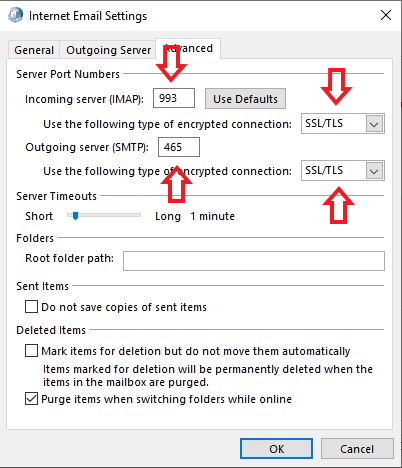Select the Advanced tab
The width and height of the screenshot is (402, 468).
pyautogui.click(x=188, y=49)
